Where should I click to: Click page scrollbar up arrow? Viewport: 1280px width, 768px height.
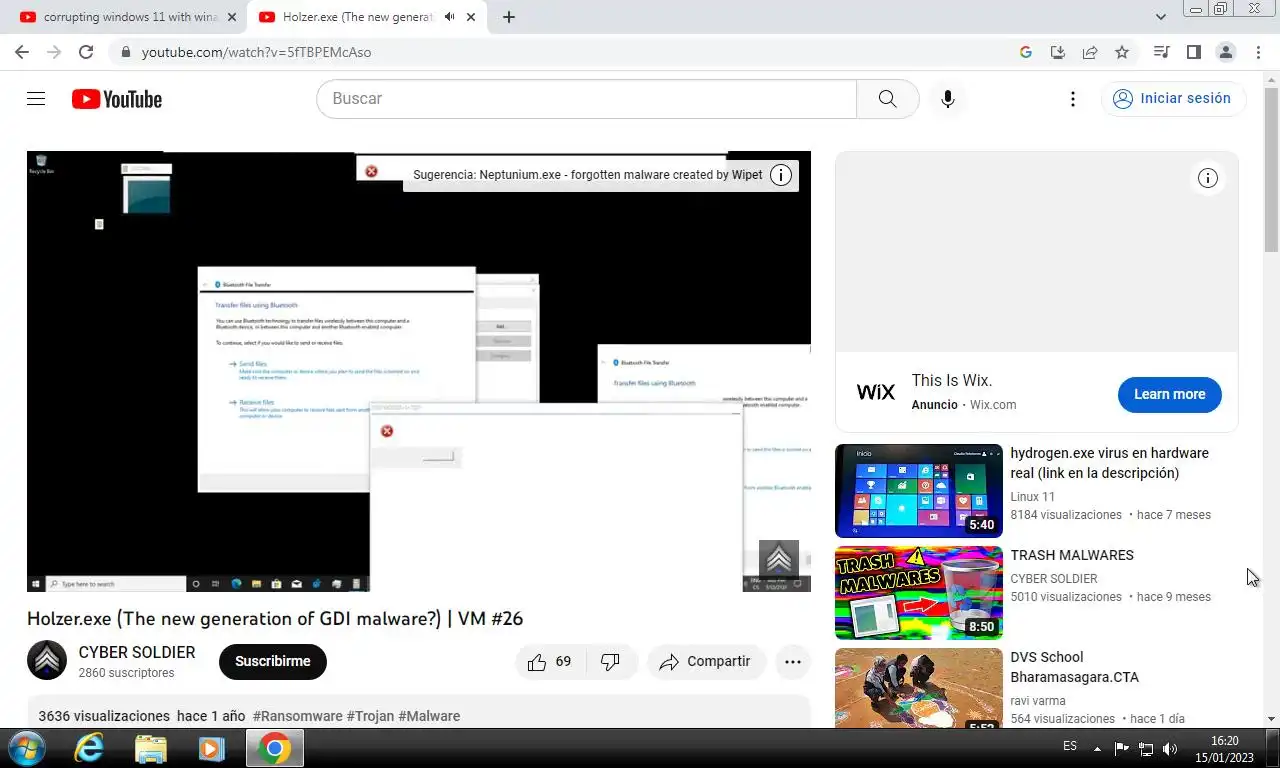click(x=1271, y=79)
